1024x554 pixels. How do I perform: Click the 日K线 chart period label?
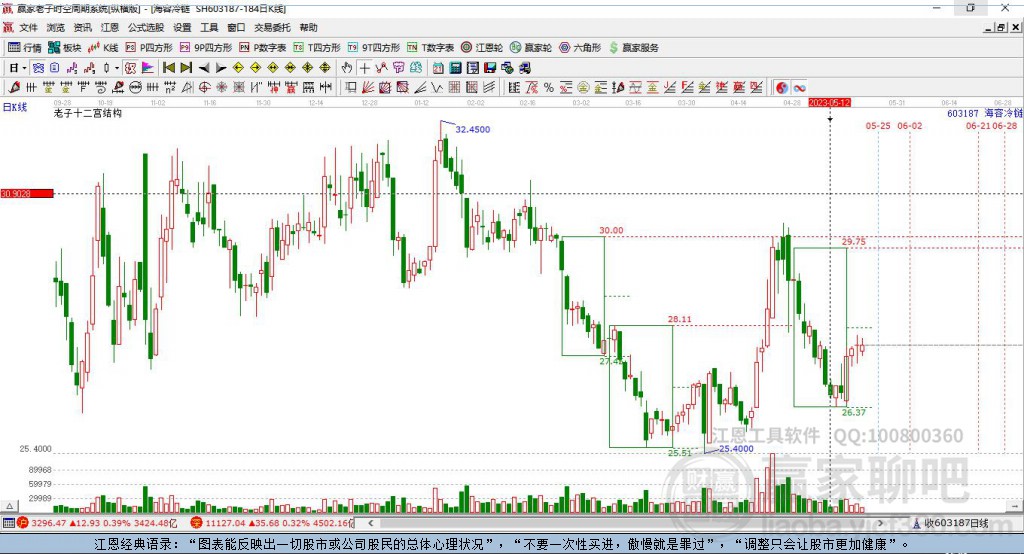15,107
